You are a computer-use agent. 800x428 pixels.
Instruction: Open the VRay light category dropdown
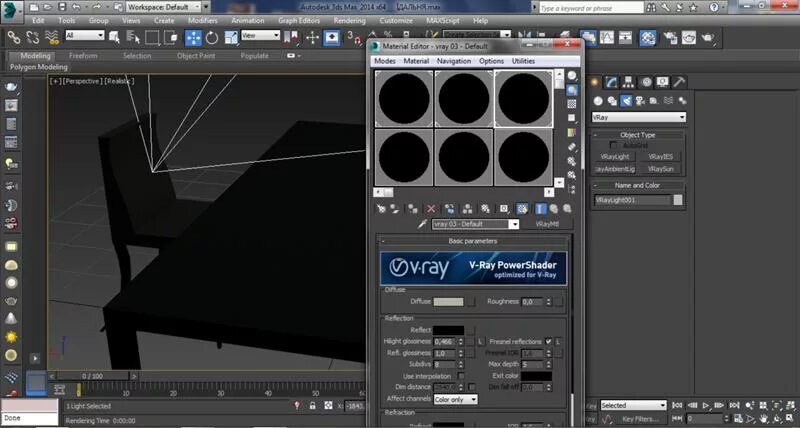(639, 117)
